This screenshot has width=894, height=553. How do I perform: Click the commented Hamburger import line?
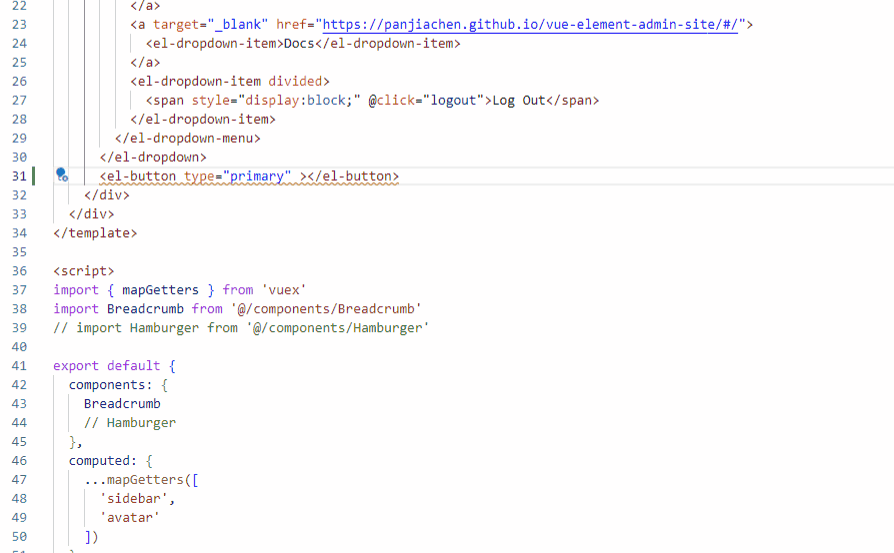click(x=240, y=328)
